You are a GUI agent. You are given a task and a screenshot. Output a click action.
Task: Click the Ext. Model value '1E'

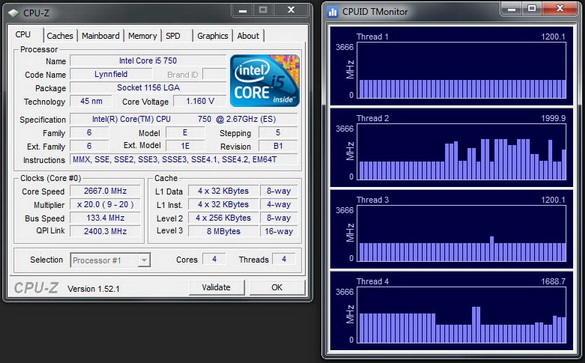(185, 146)
